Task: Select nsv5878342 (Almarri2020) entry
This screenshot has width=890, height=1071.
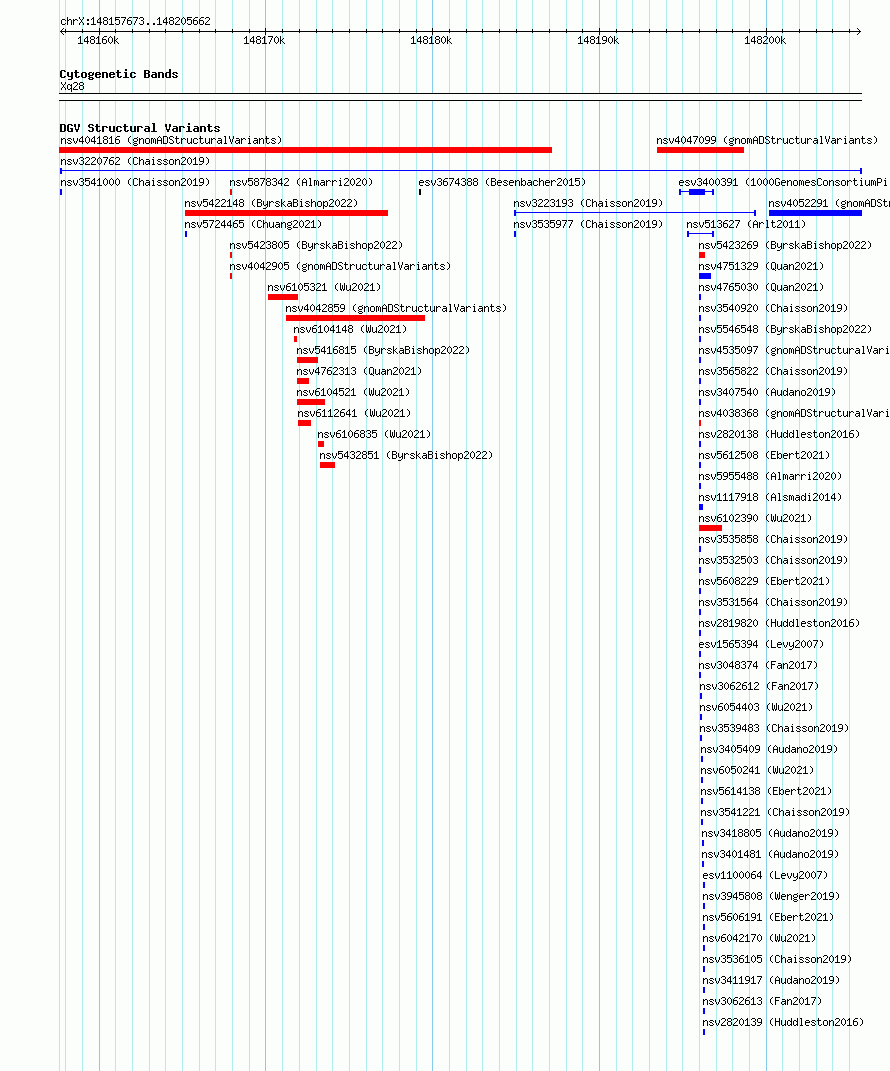Action: pos(301,182)
